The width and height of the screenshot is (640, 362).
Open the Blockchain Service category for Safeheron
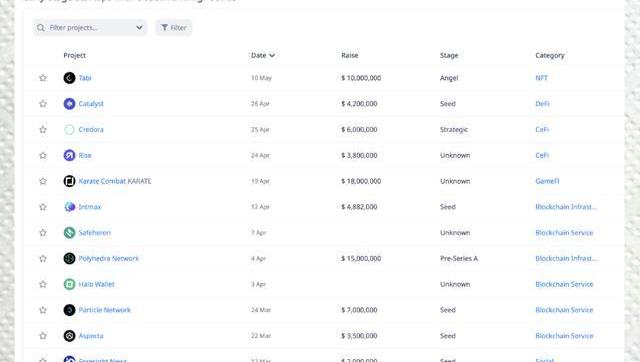[x=564, y=233]
